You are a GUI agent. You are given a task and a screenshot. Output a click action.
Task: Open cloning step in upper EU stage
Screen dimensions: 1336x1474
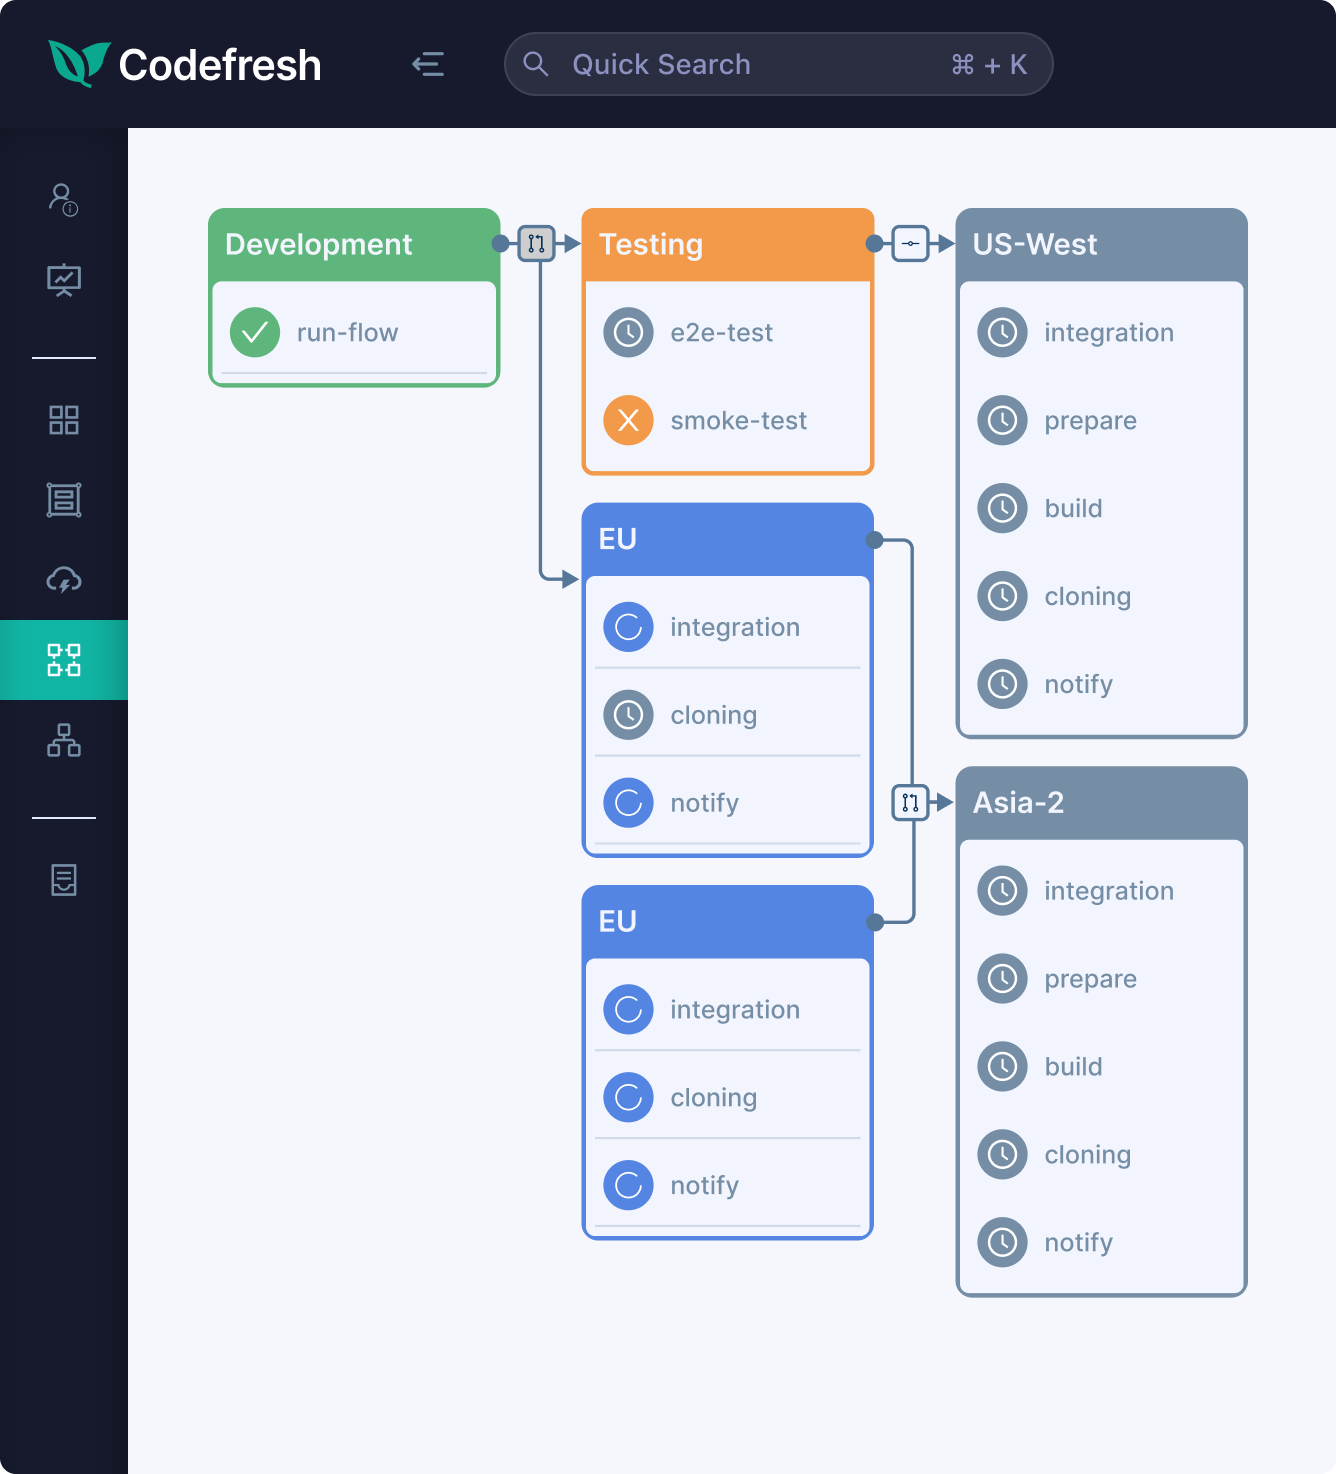point(728,715)
